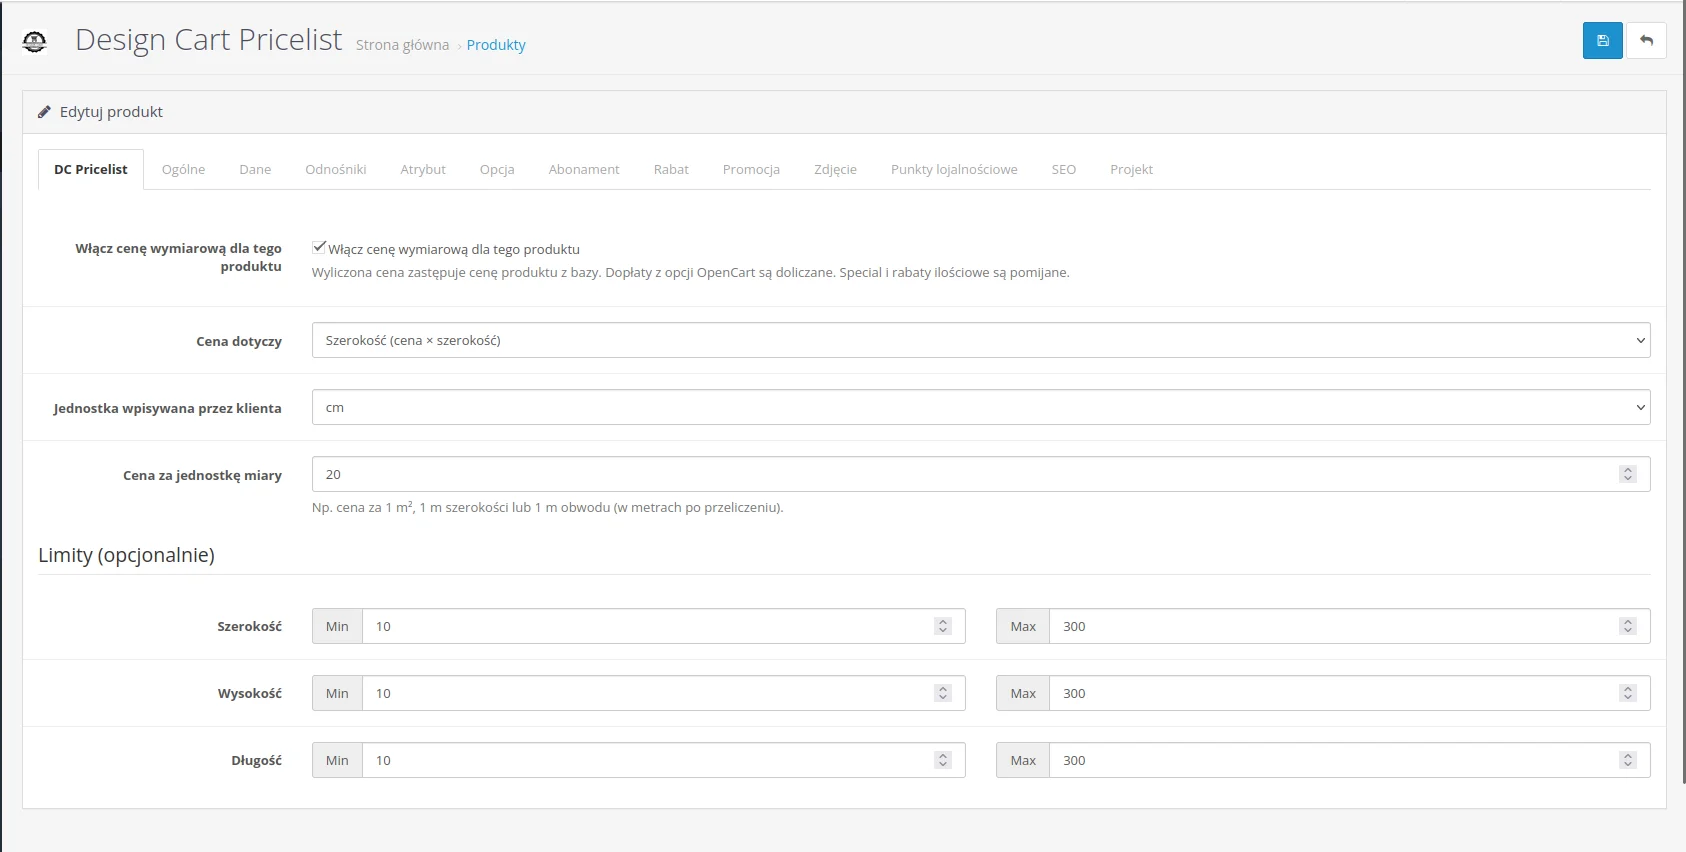Switch to the Projekt tab

click(x=1131, y=169)
